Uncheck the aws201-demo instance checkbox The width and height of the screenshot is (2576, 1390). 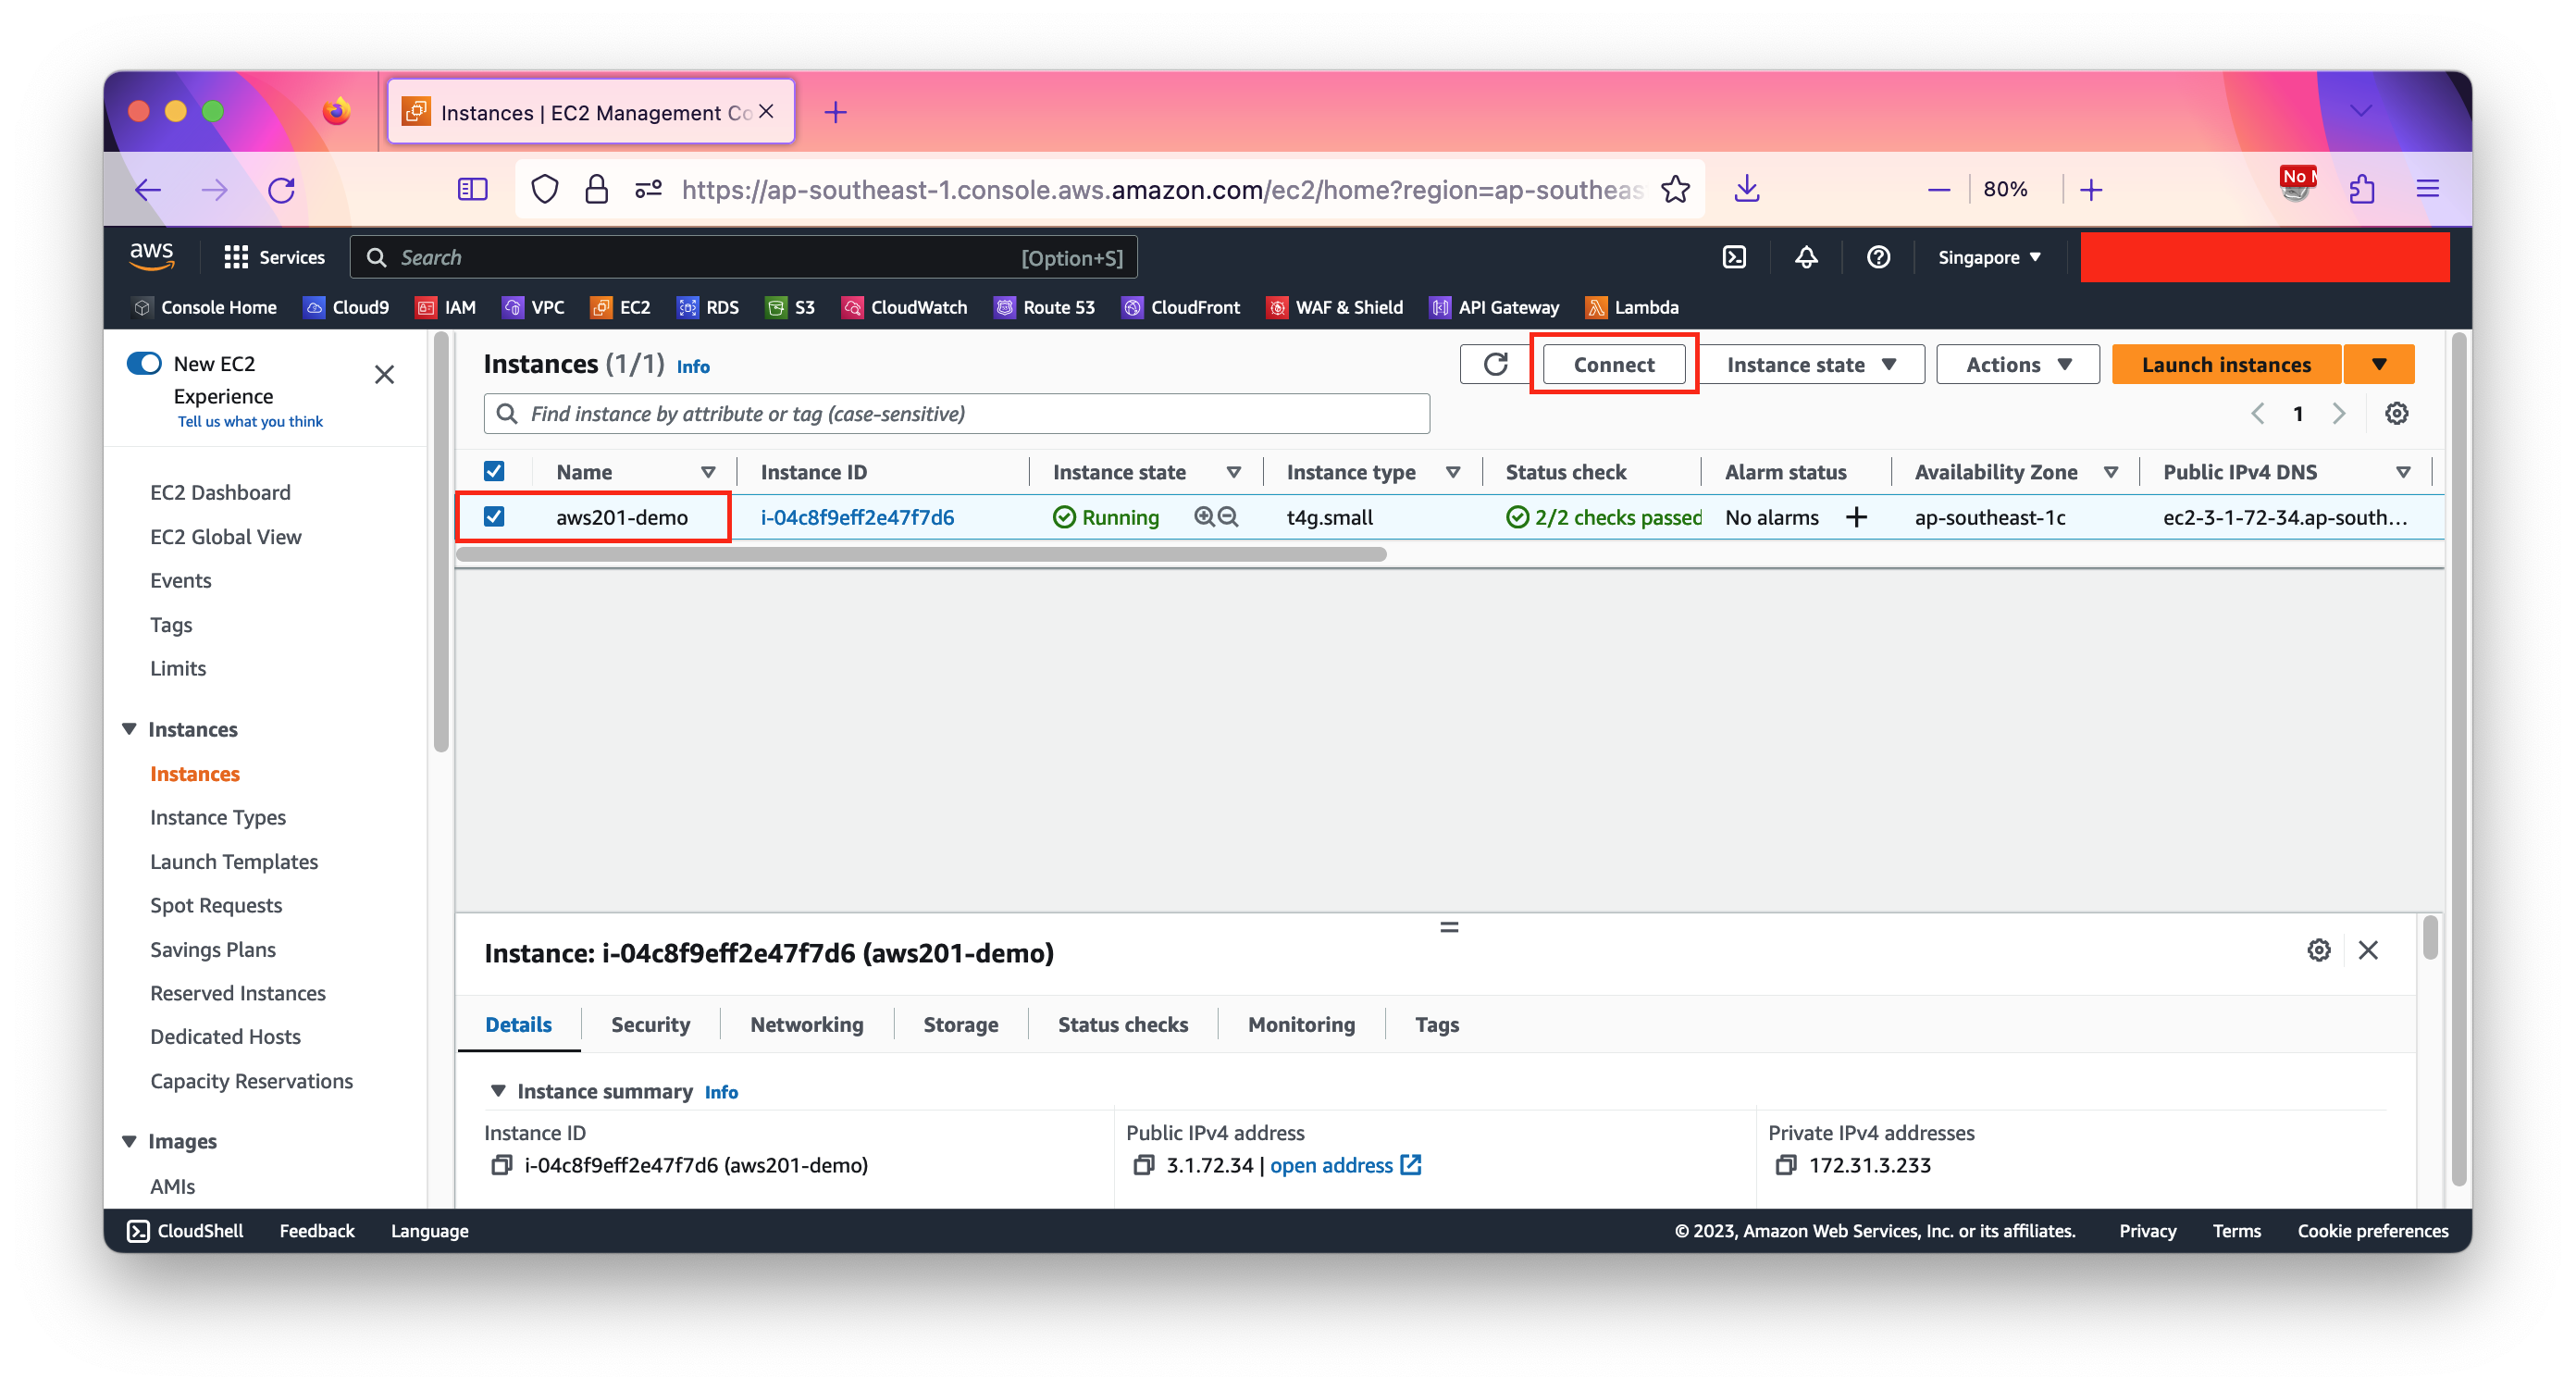click(494, 516)
